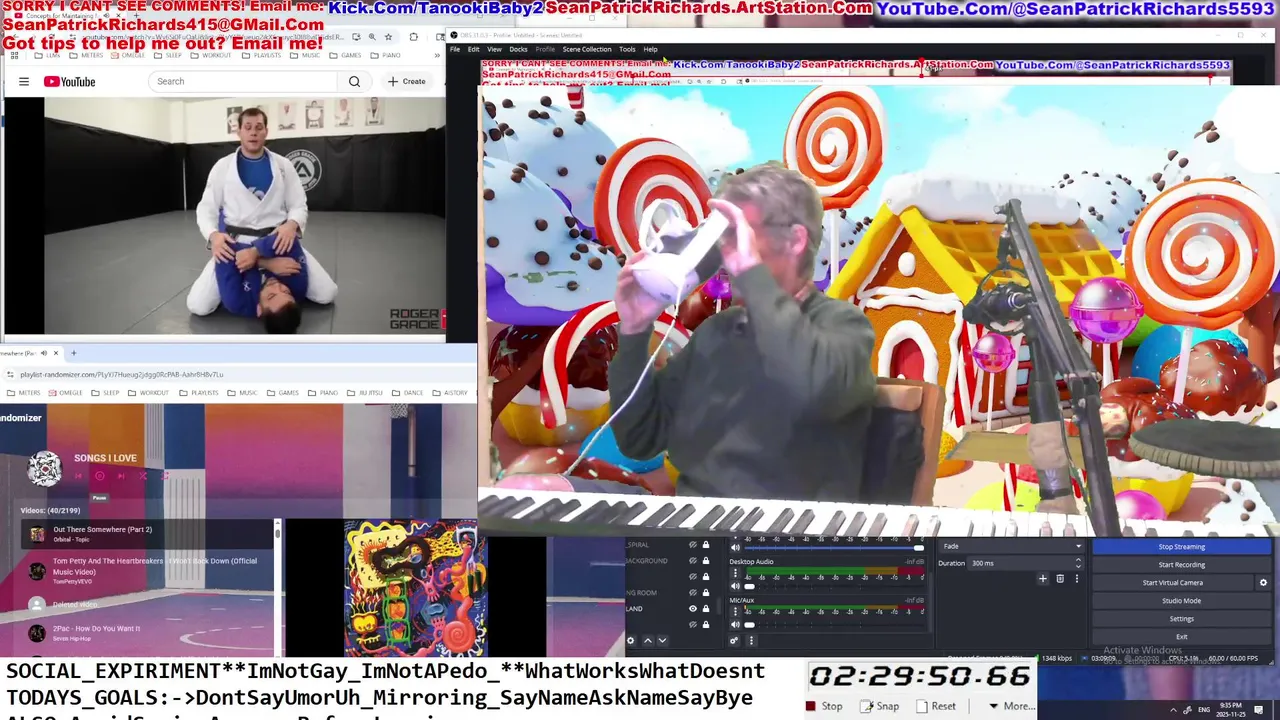Step the transition Duration spinner
Image resolution: width=1280 pixels, height=720 pixels.
(x=1078, y=563)
